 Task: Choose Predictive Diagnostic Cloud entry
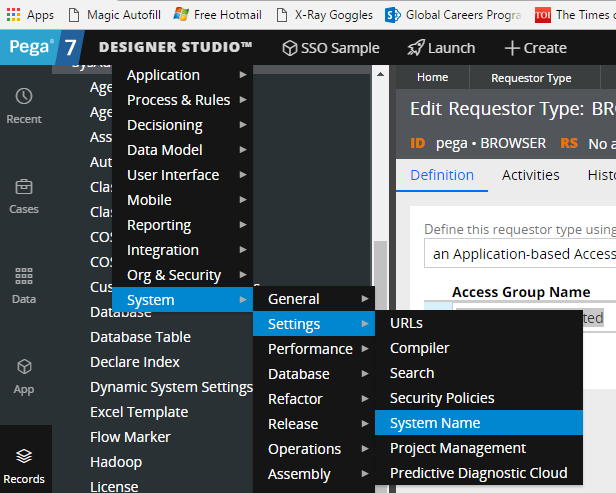pyautogui.click(x=479, y=473)
